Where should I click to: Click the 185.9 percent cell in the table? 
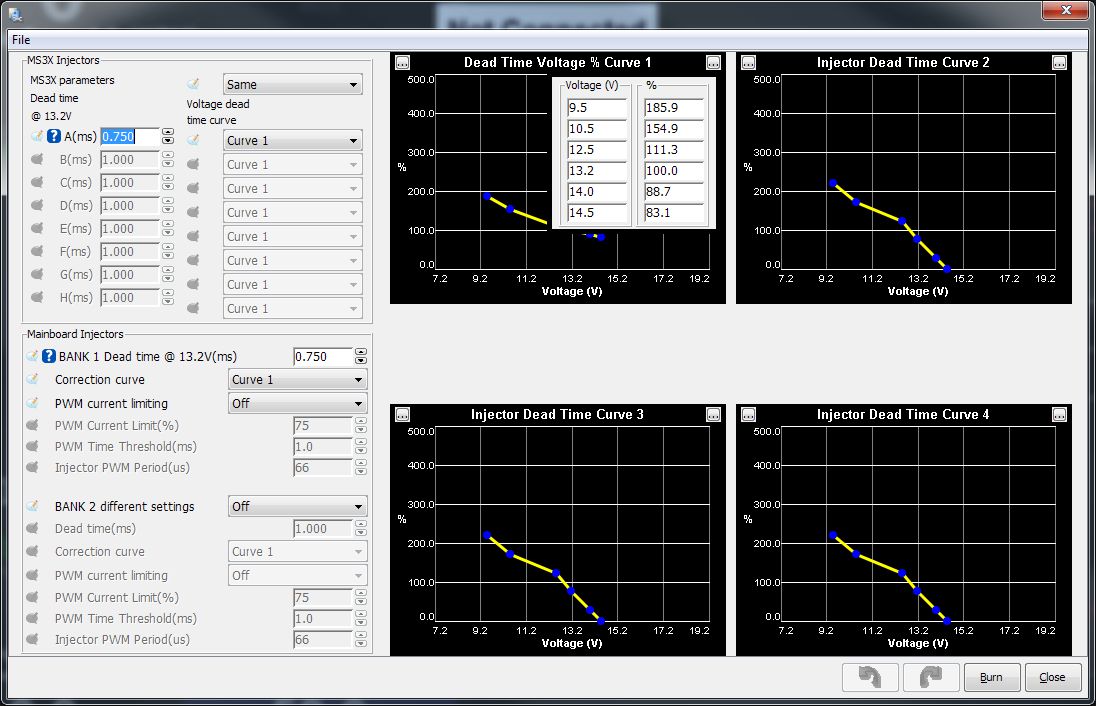[673, 107]
